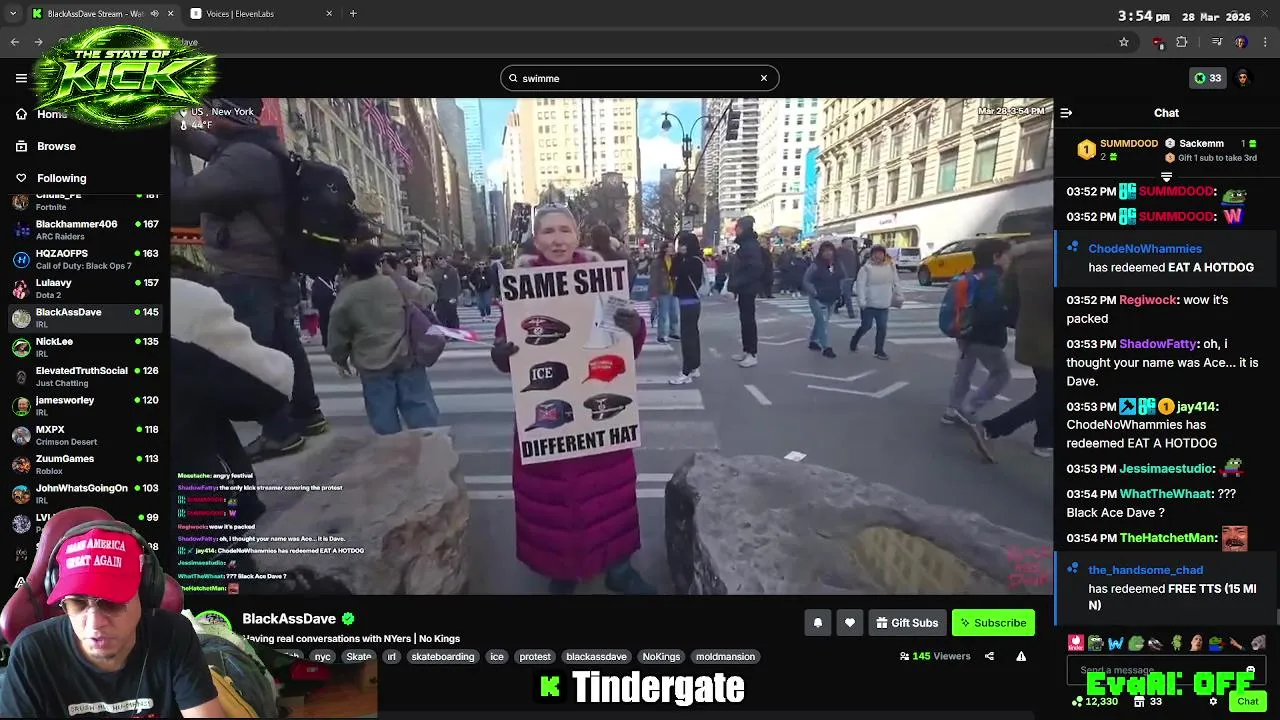Click the WhatTheWhaat username in chat
The image size is (1280, 720).
click(x=1164, y=494)
